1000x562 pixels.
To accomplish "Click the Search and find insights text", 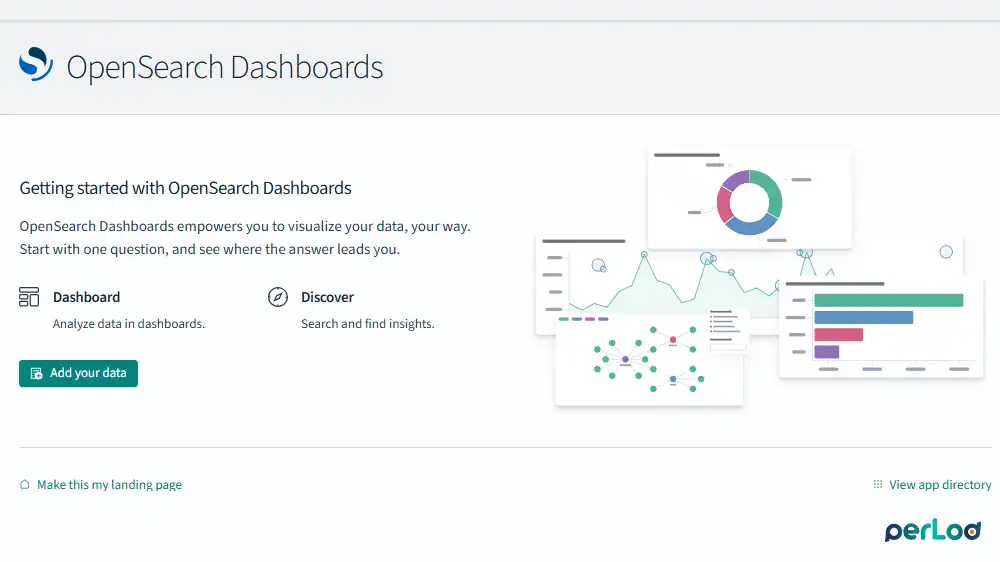I will point(367,324).
